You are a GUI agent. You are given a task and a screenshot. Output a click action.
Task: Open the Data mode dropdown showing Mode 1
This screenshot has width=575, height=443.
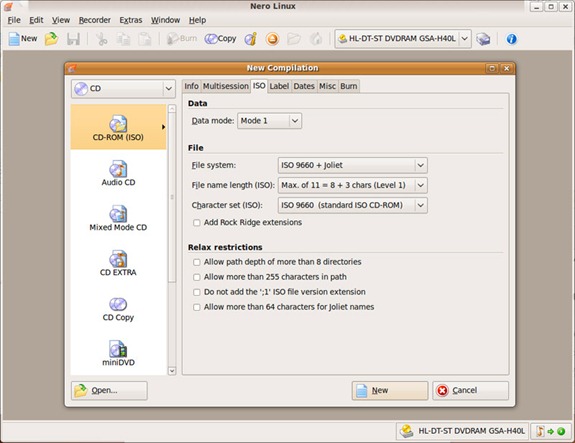coord(270,121)
